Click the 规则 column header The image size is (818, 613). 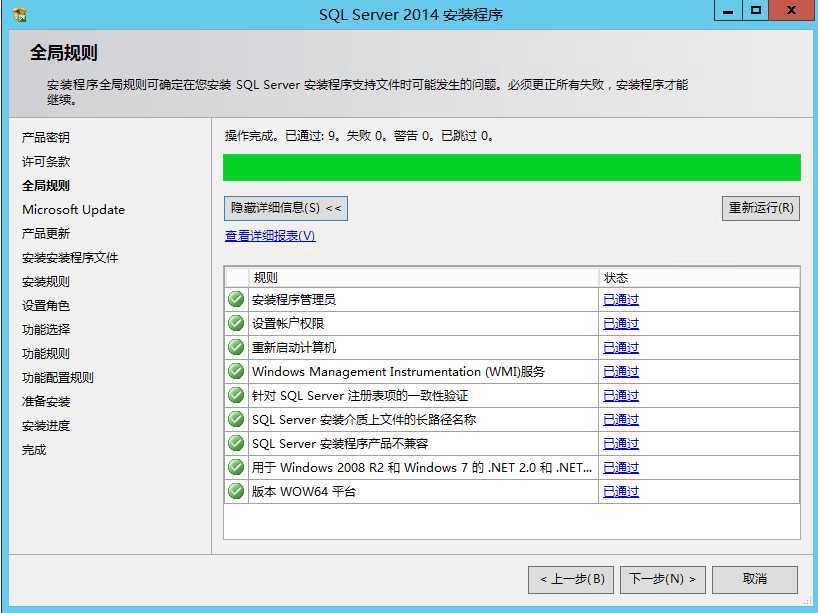pos(424,278)
